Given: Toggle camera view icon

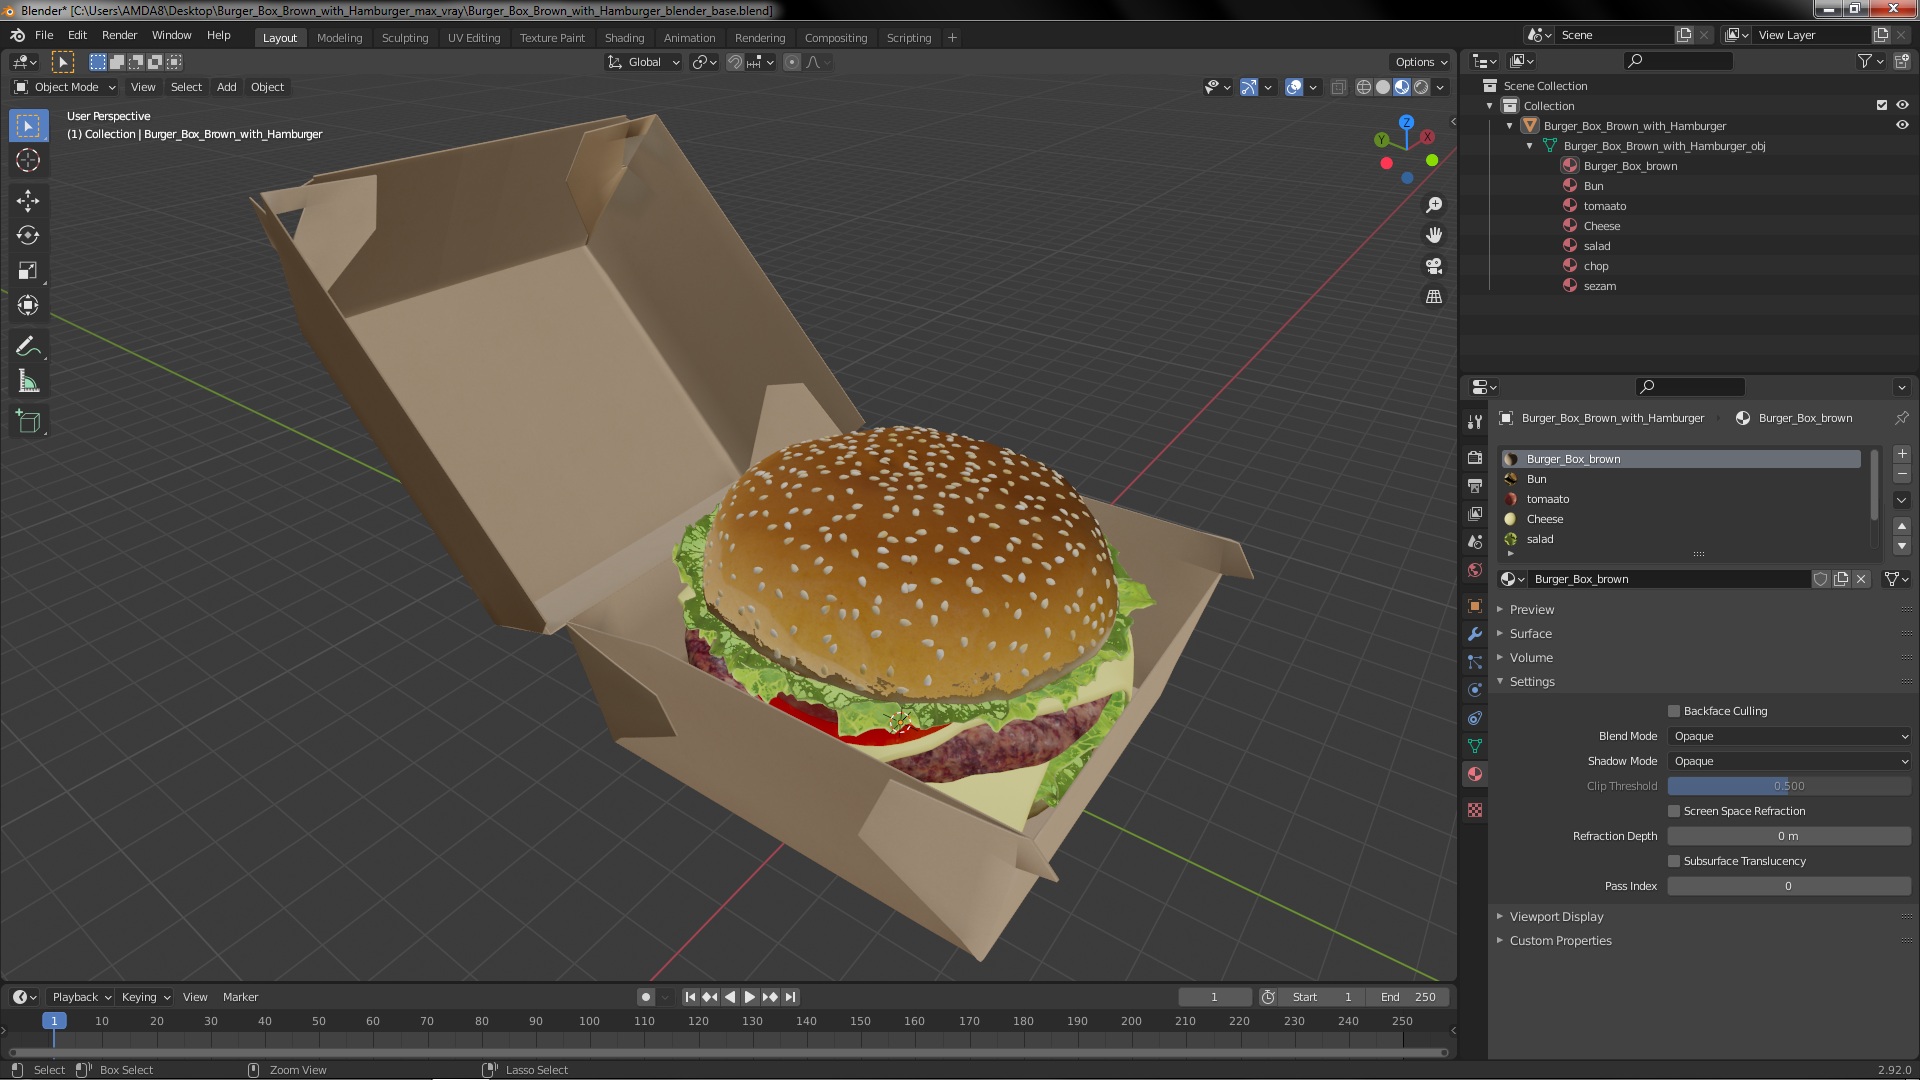Looking at the screenshot, I should coord(1434,266).
